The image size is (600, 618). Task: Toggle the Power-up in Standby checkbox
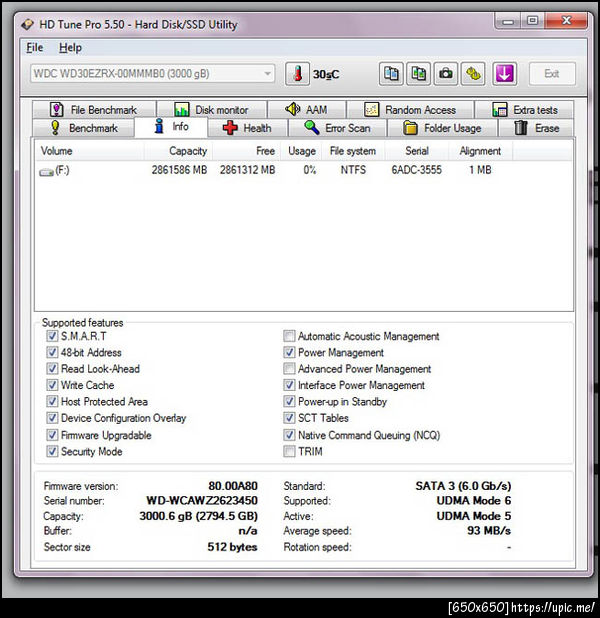[x=289, y=402]
